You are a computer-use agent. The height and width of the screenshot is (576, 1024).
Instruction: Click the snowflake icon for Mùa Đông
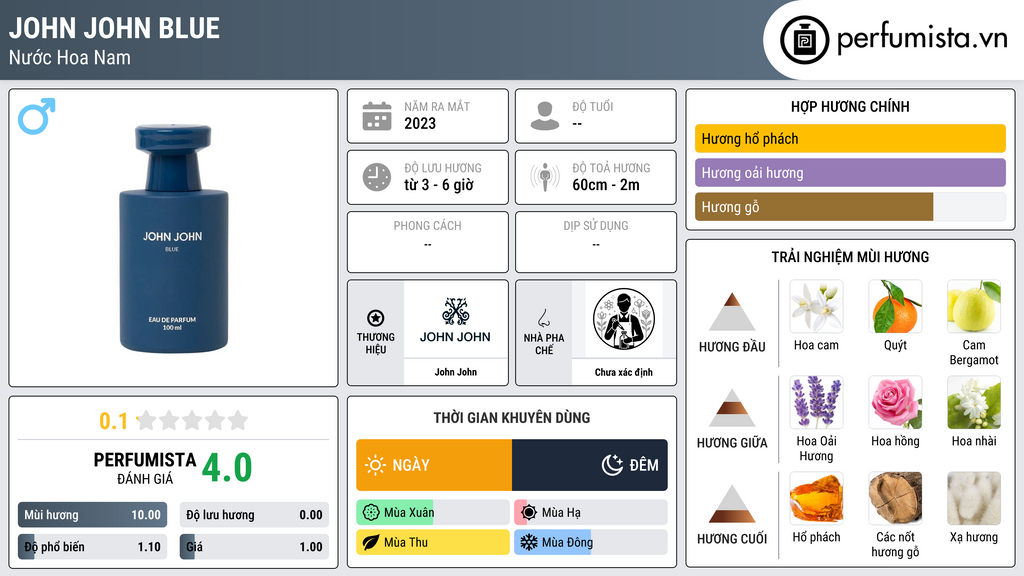pos(529,542)
